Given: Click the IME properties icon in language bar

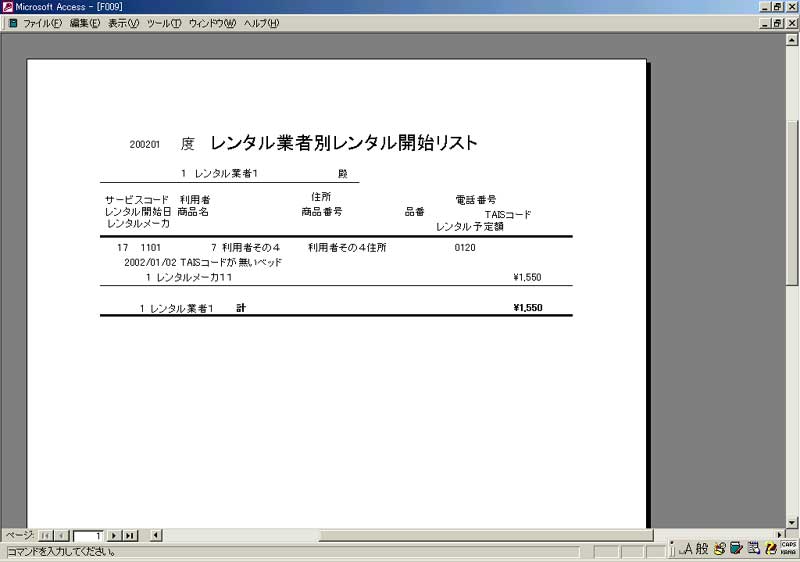Looking at the screenshot, I should pyautogui.click(x=752, y=548).
